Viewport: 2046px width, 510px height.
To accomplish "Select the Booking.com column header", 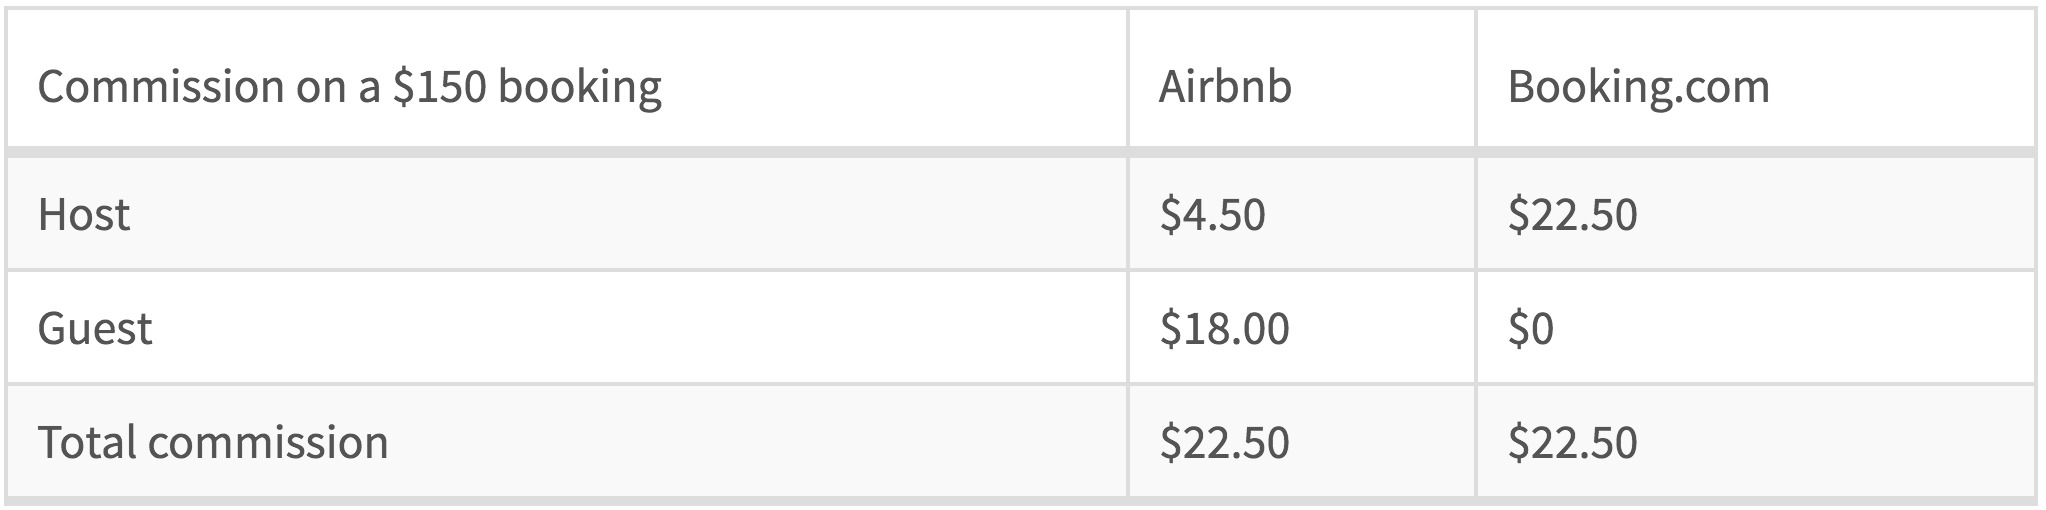I will point(1638,87).
